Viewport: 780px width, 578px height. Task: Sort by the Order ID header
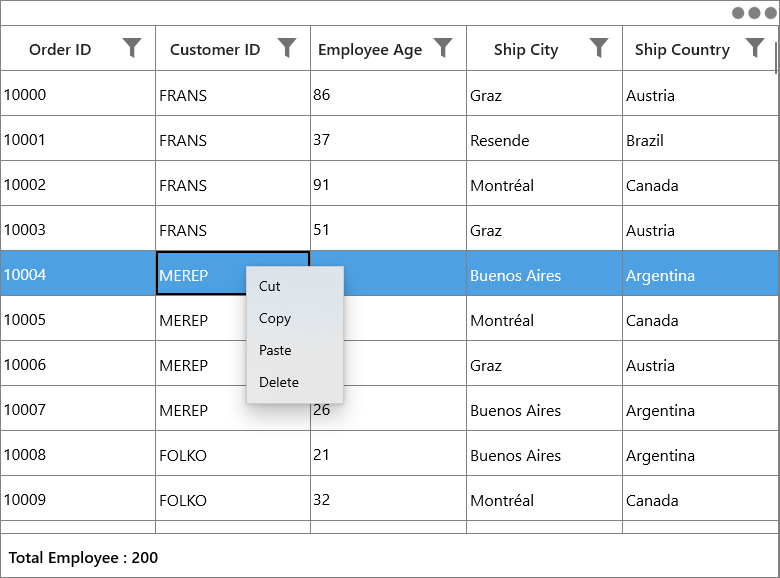(x=60, y=49)
